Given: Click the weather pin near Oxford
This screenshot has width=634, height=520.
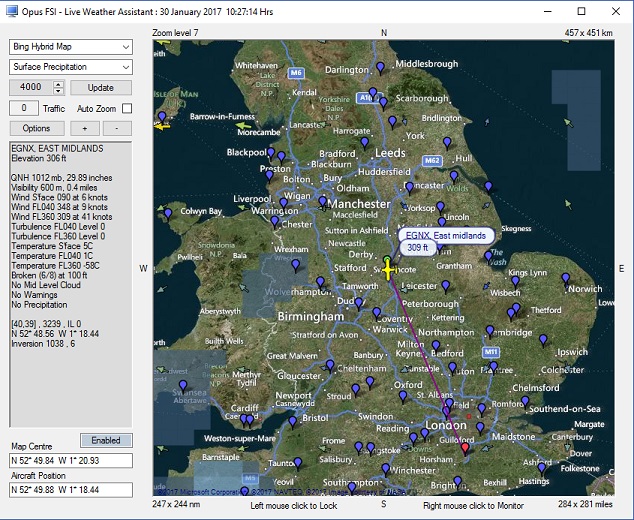Looking at the screenshot, I should click(403, 396).
